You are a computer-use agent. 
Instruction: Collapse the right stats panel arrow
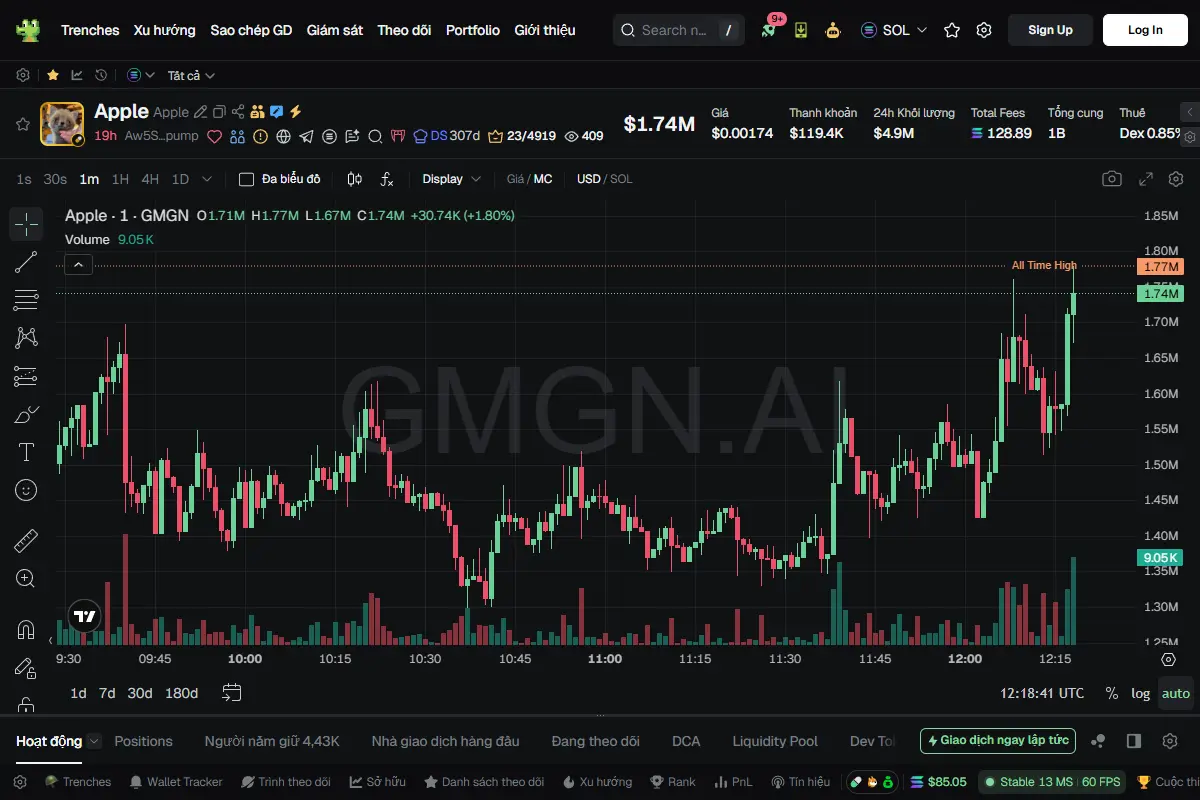pyautogui.click(x=1189, y=112)
